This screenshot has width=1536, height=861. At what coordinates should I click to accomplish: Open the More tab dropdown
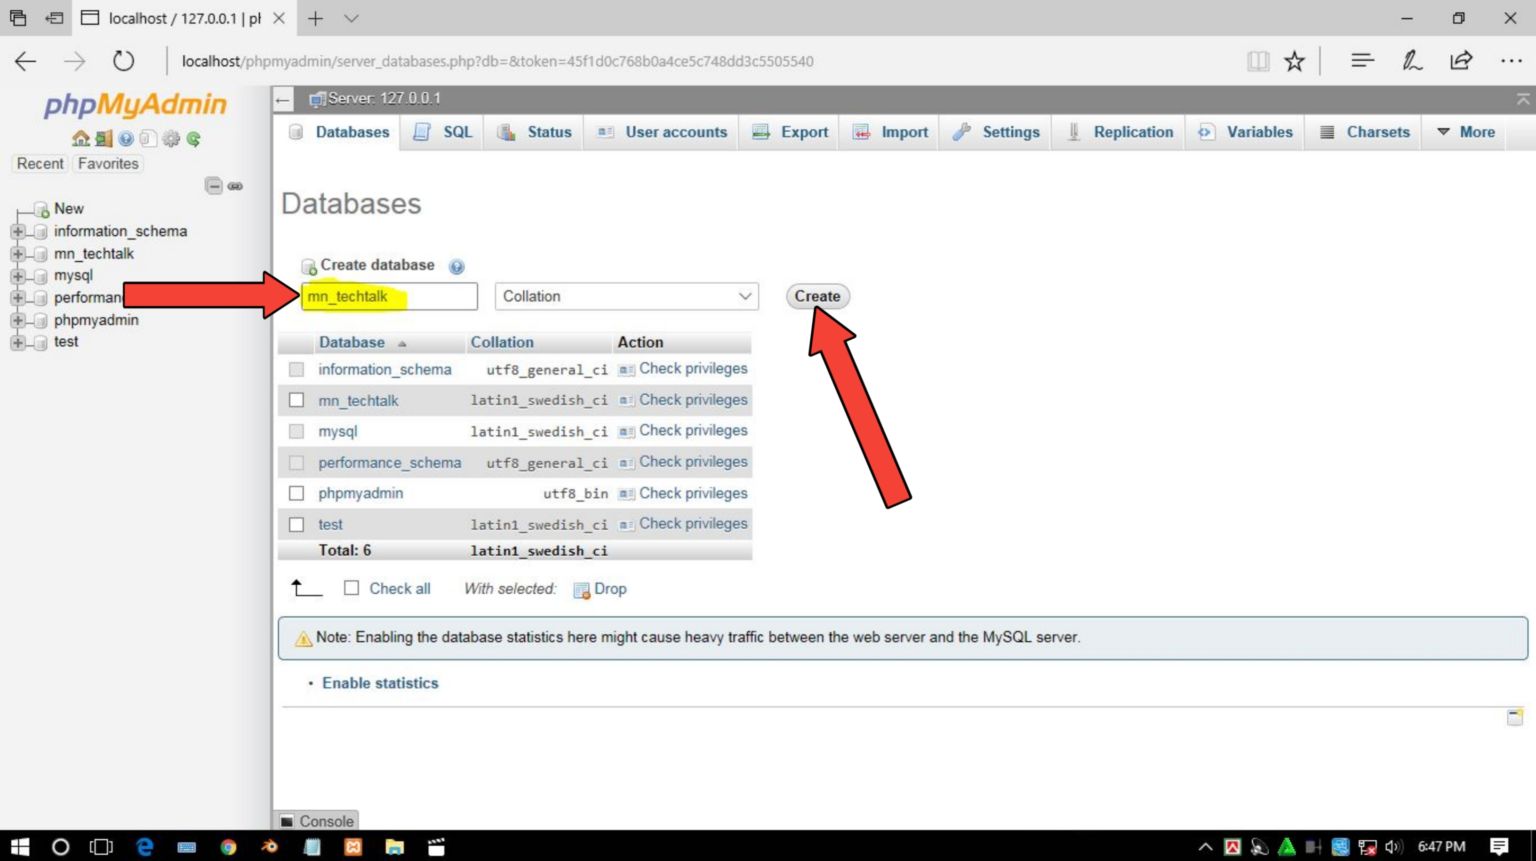(1465, 132)
